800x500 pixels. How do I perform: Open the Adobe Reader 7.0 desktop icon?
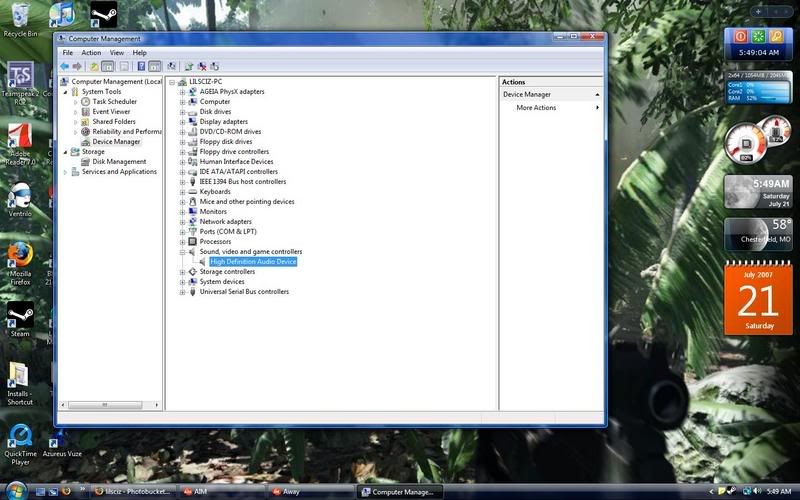(20, 144)
